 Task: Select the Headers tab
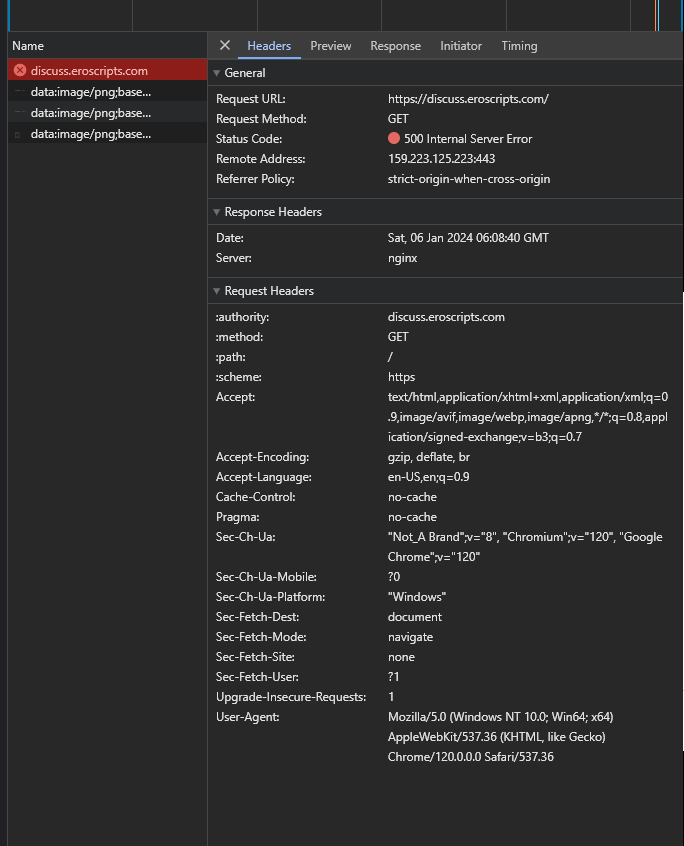[269, 46]
